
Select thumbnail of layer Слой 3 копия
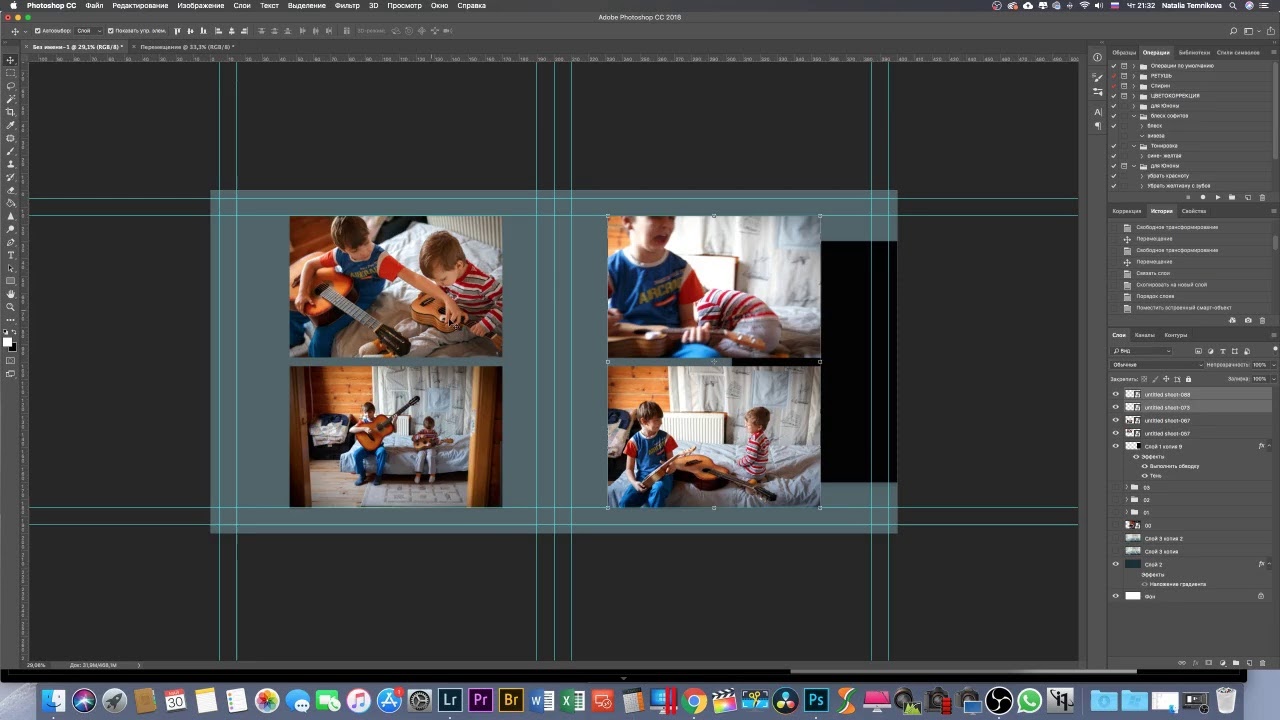1133,551
